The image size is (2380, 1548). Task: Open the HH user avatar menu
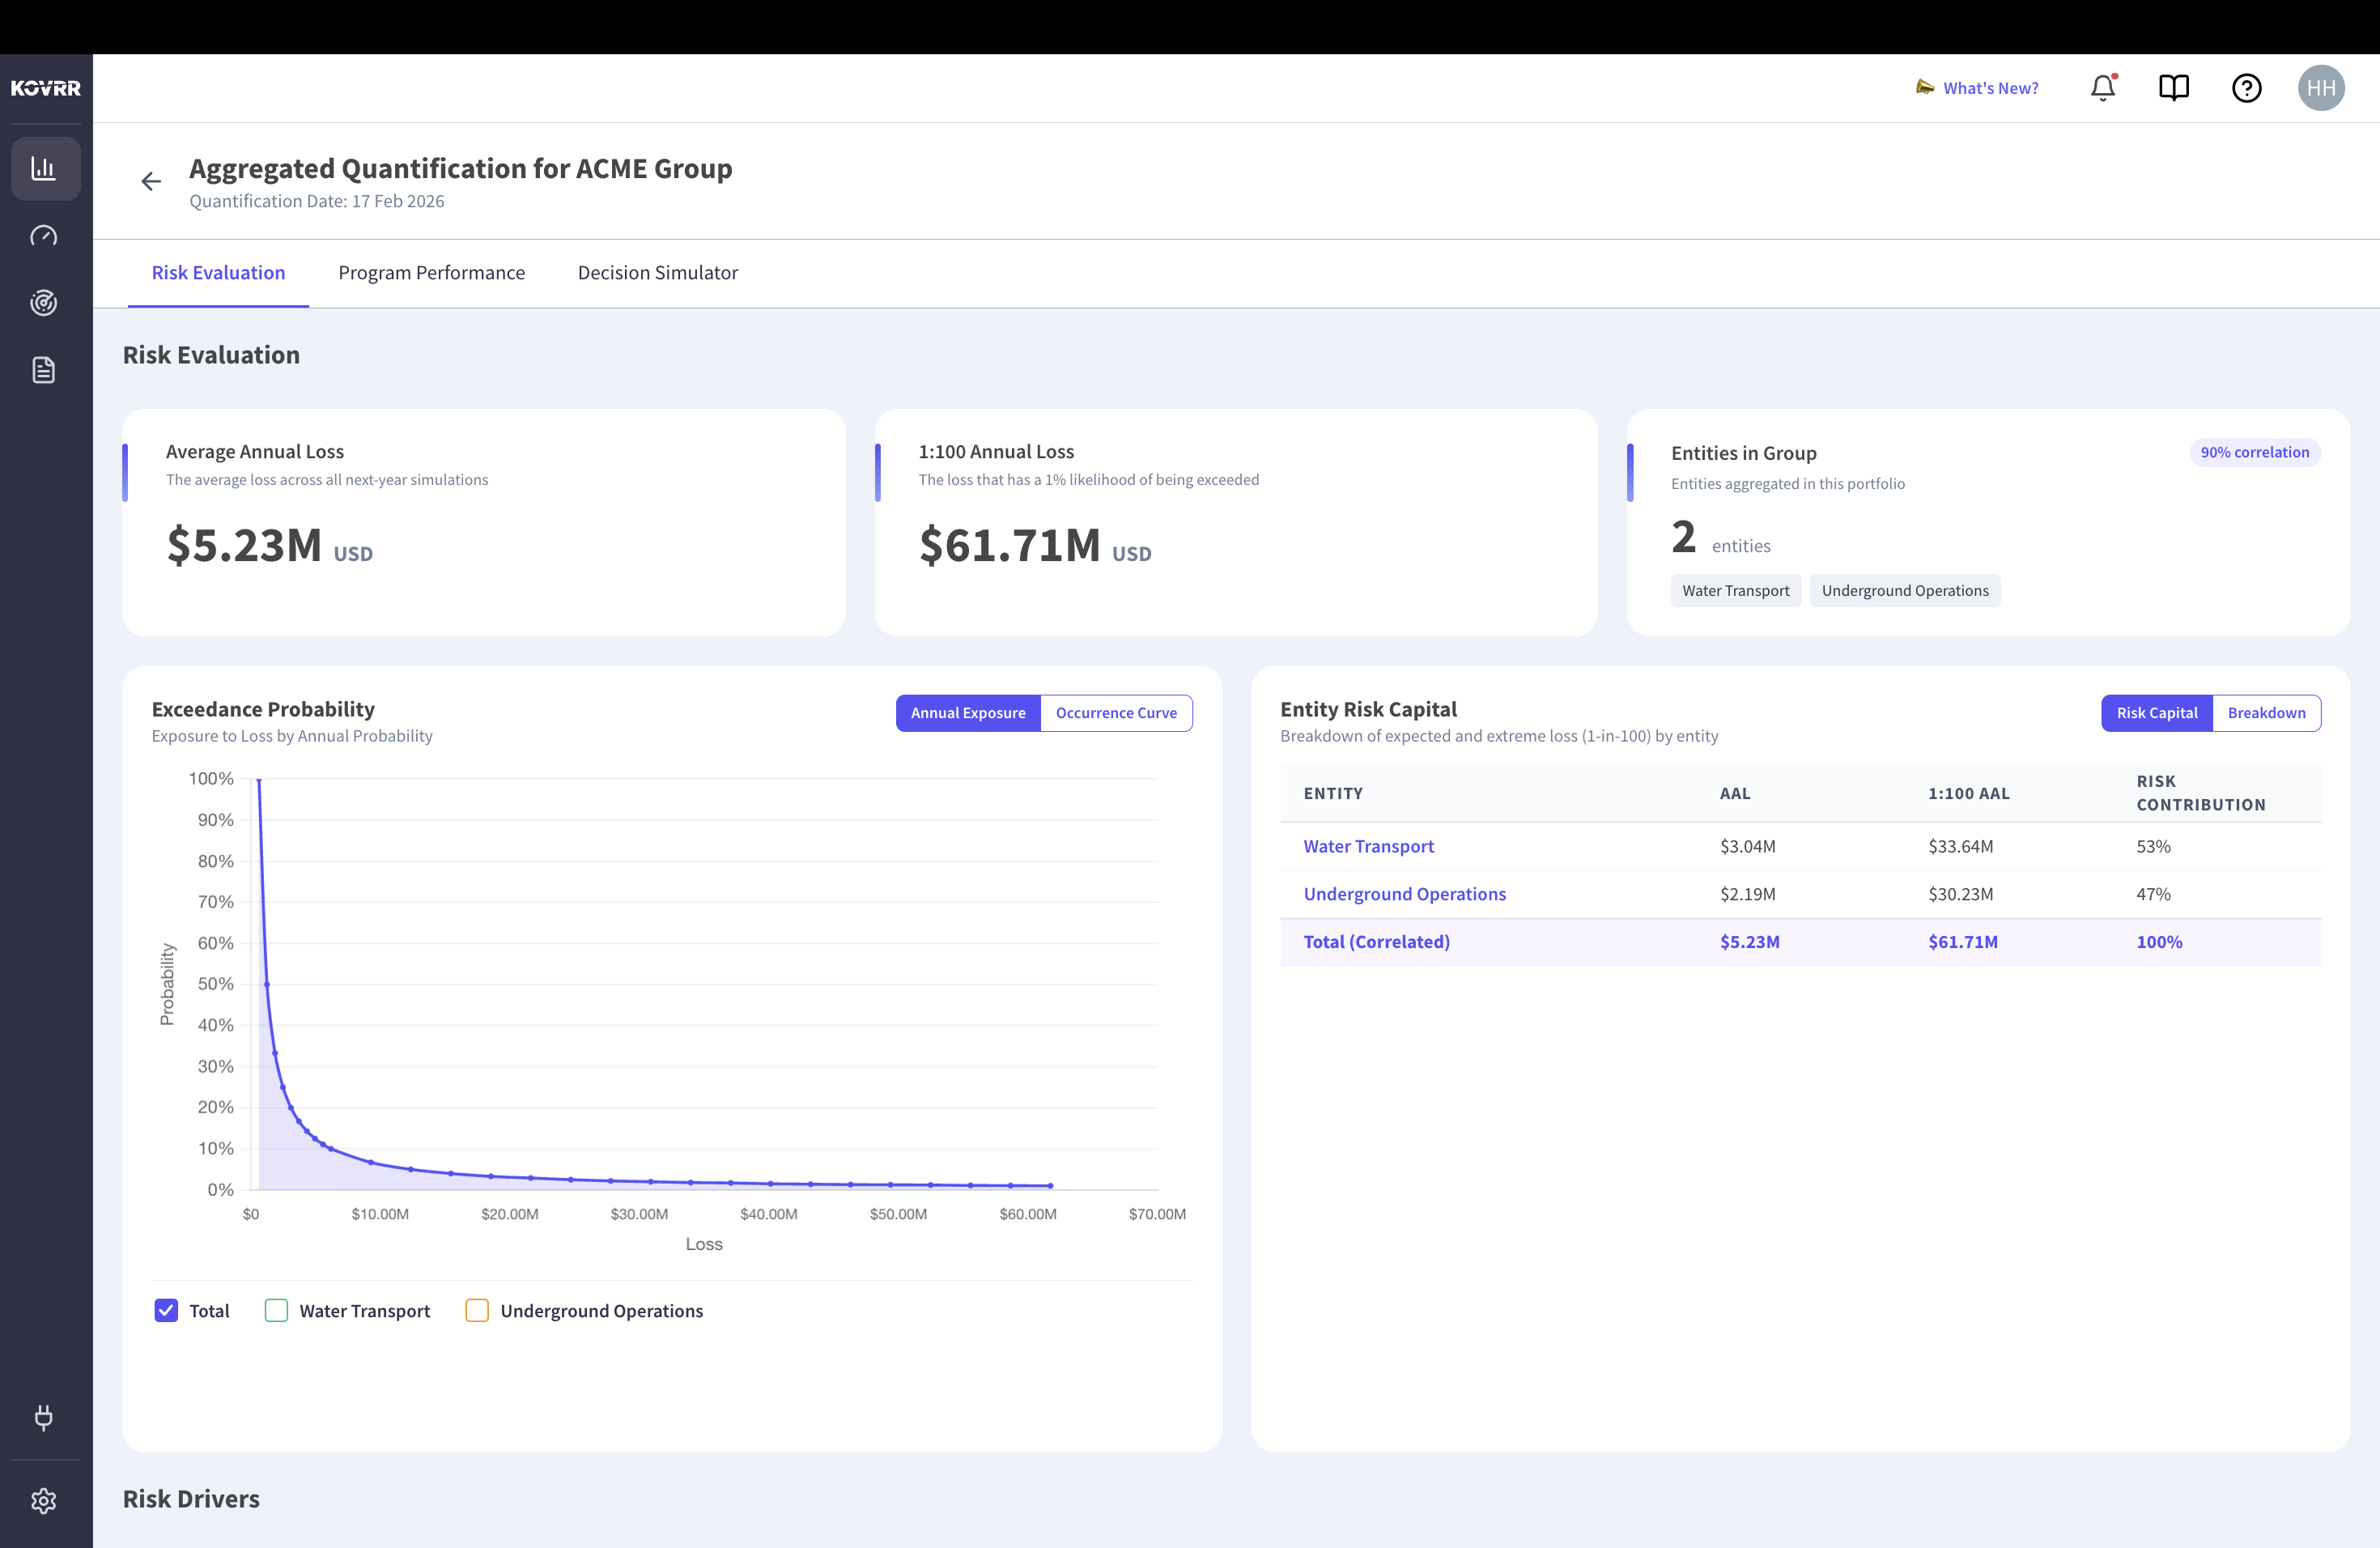(2321, 88)
